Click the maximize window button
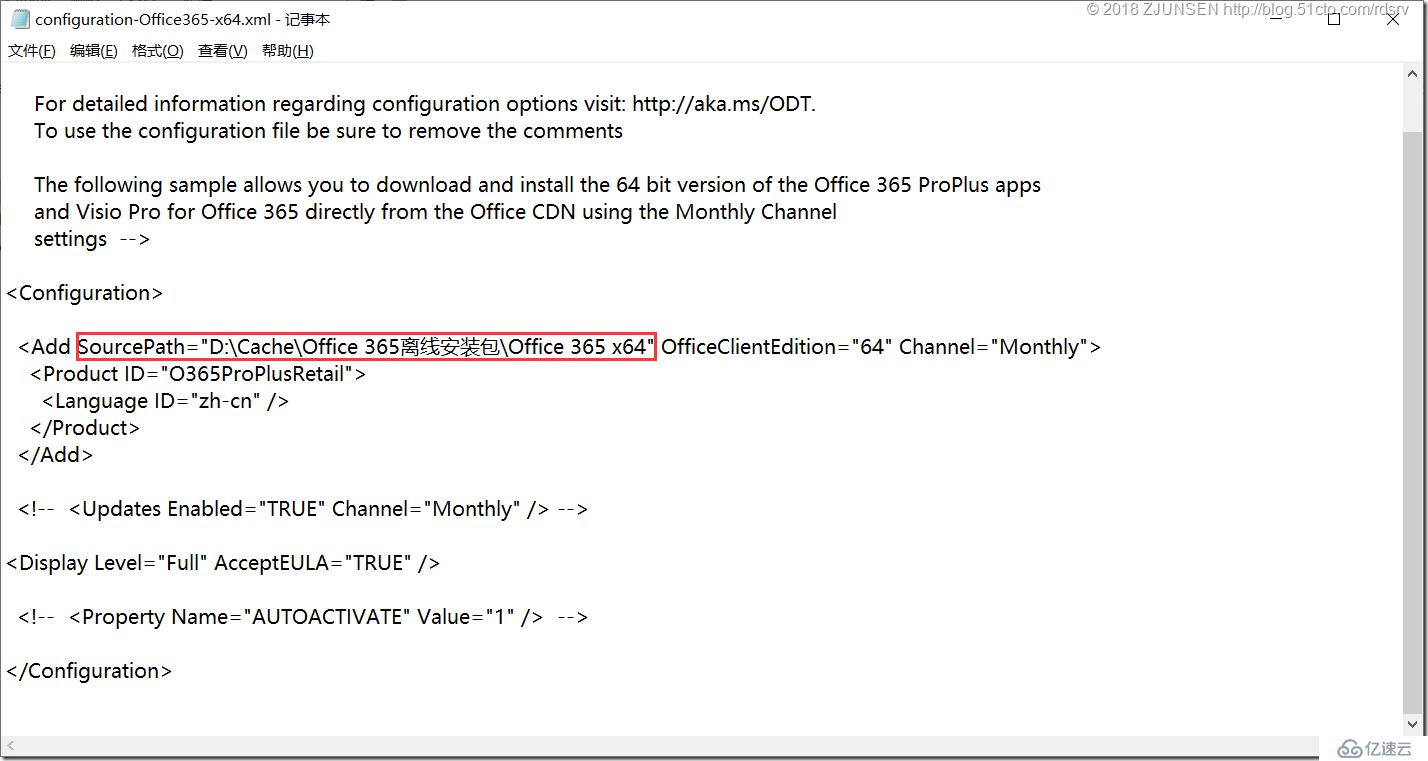Image resolution: width=1428 pixels, height=761 pixels. coord(1334,19)
